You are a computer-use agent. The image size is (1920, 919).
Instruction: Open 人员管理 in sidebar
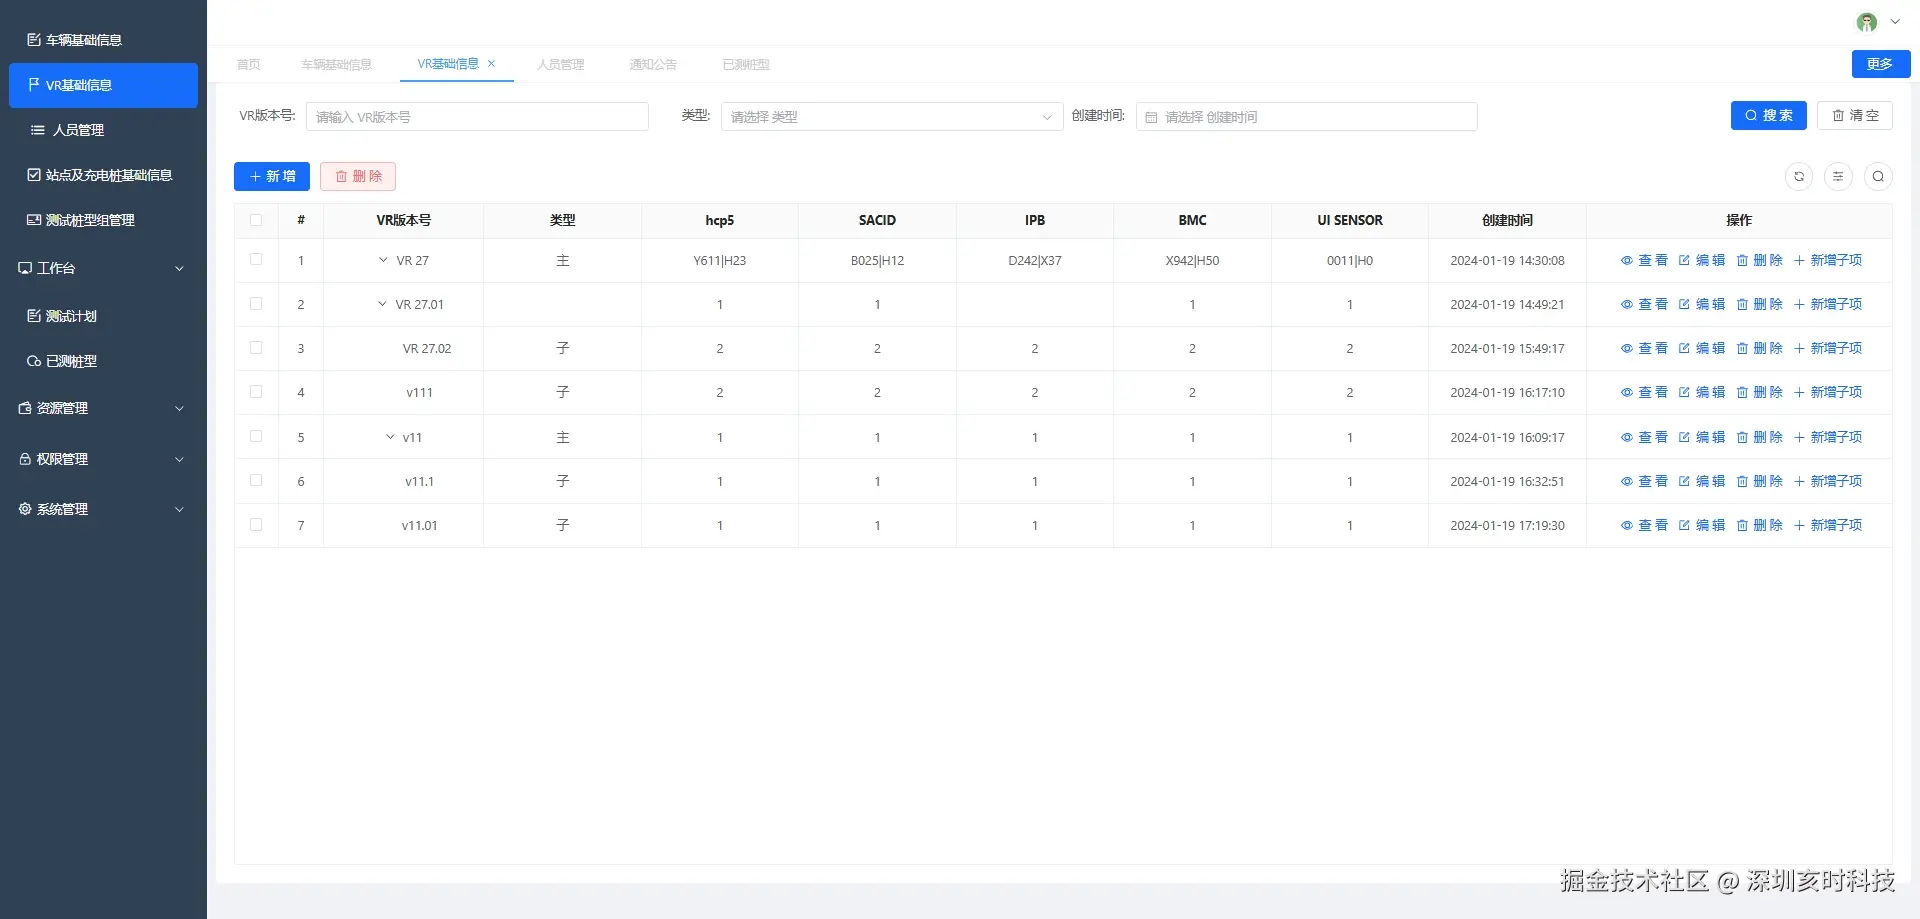coord(103,130)
